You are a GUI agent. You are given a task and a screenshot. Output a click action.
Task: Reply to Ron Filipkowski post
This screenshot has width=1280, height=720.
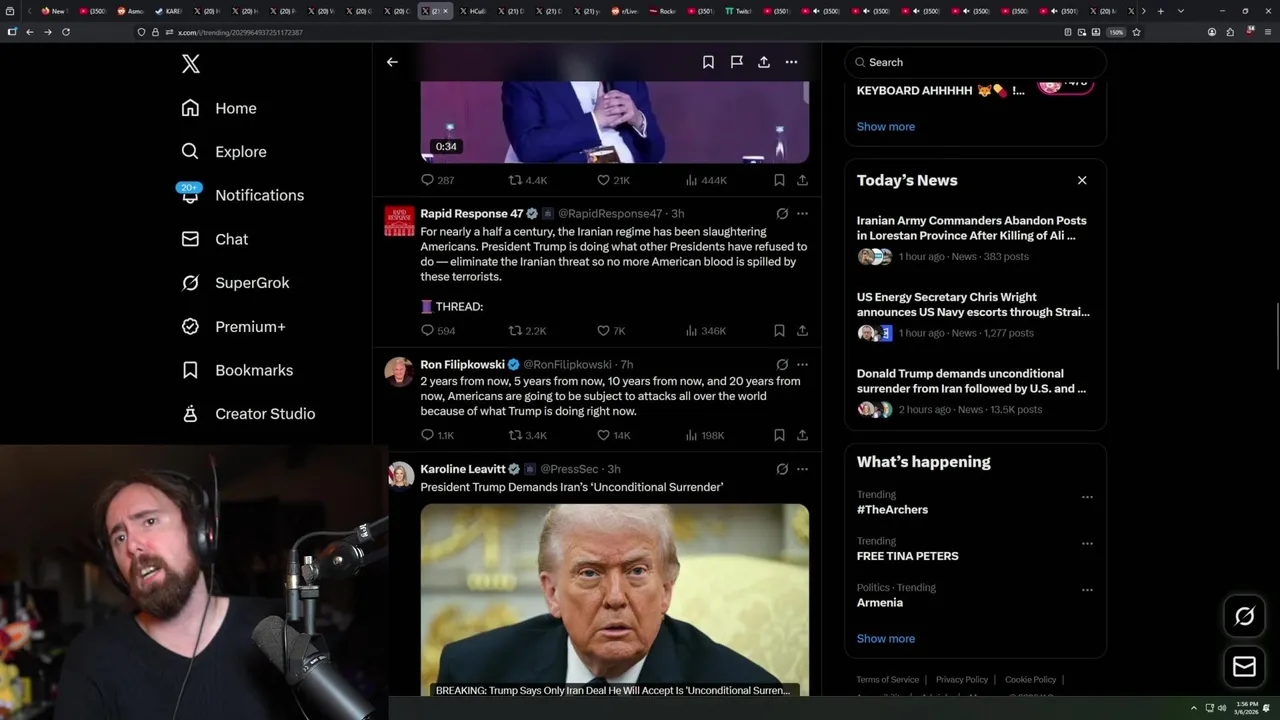[x=437, y=436]
